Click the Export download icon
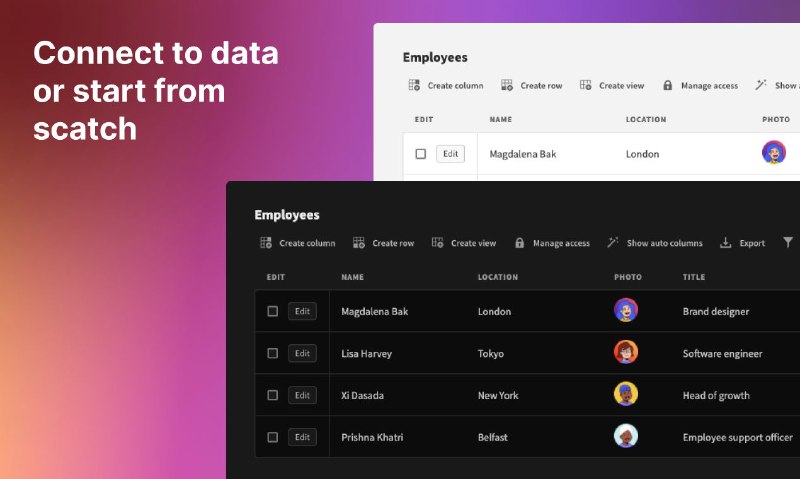 click(x=725, y=243)
